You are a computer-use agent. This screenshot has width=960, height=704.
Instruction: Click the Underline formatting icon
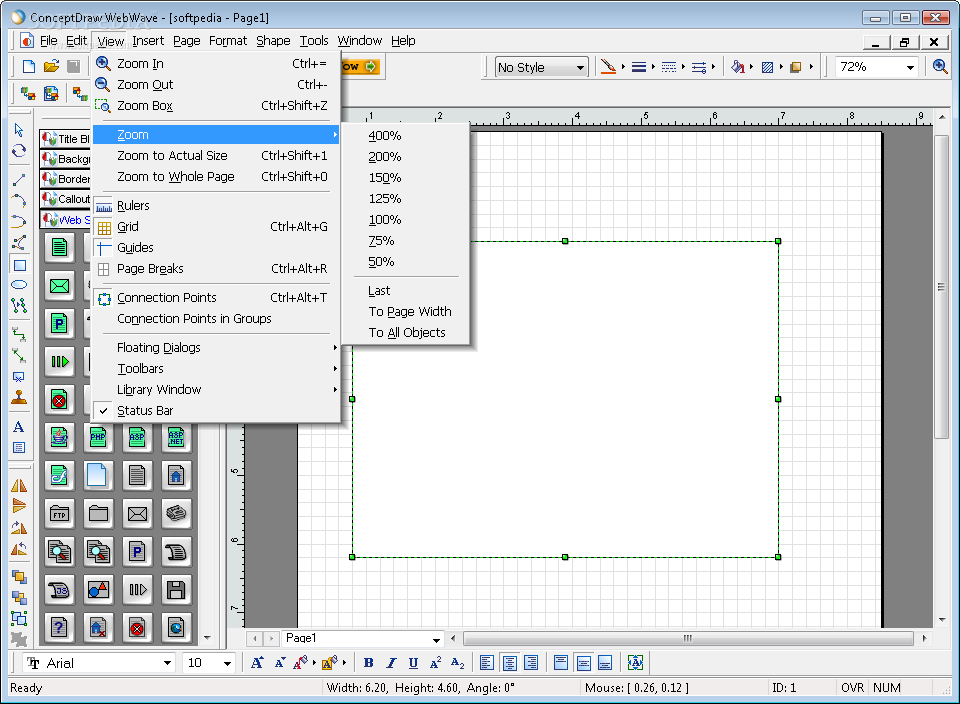coord(413,663)
